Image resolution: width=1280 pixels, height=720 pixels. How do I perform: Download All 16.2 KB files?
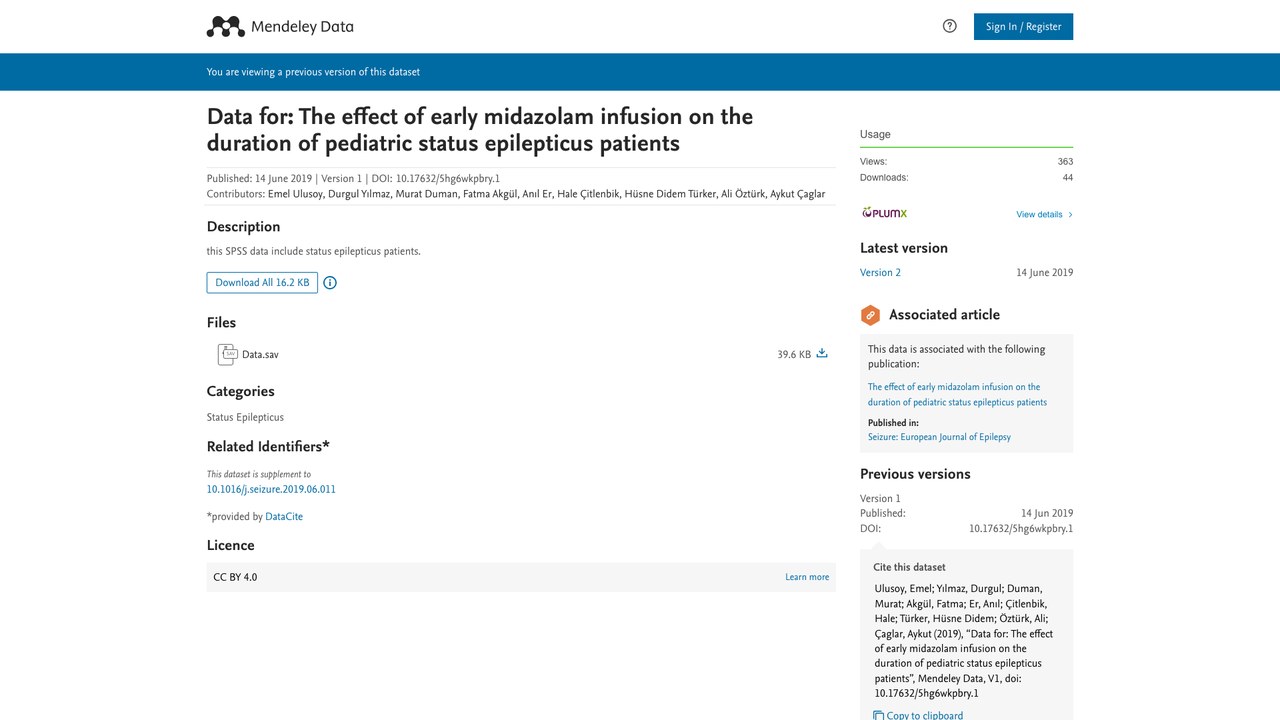(x=262, y=283)
